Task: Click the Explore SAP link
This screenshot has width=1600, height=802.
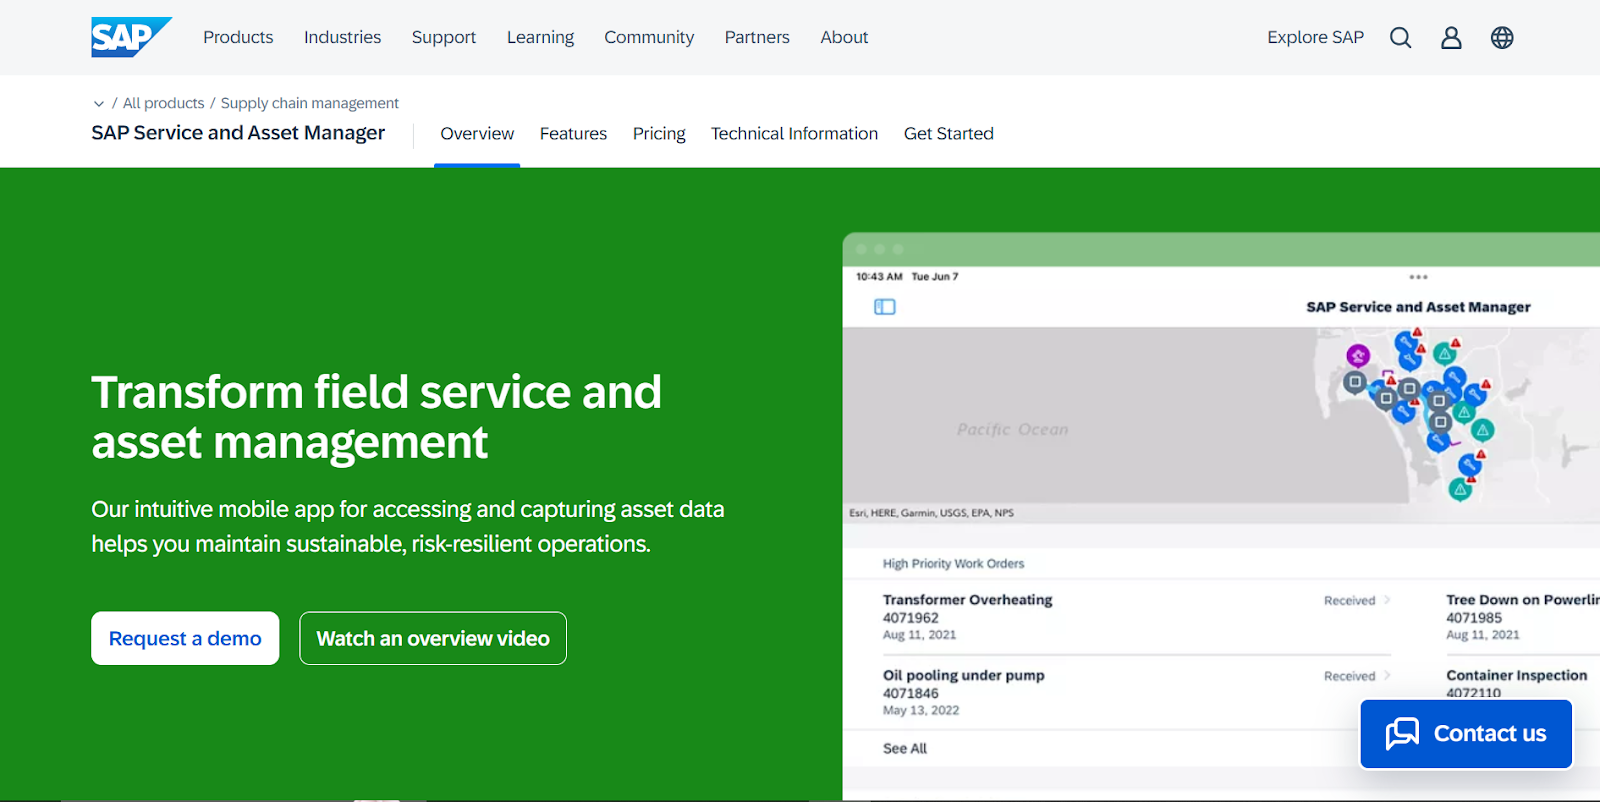Action: click(1315, 38)
